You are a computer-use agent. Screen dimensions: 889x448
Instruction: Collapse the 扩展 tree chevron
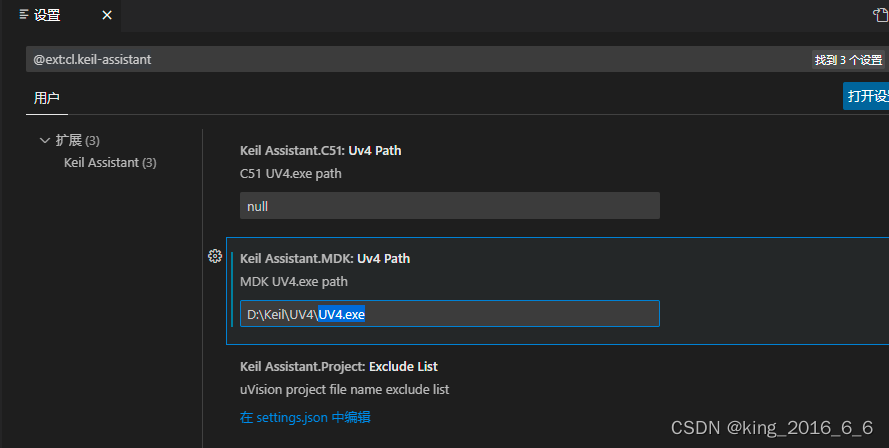click(x=44, y=140)
